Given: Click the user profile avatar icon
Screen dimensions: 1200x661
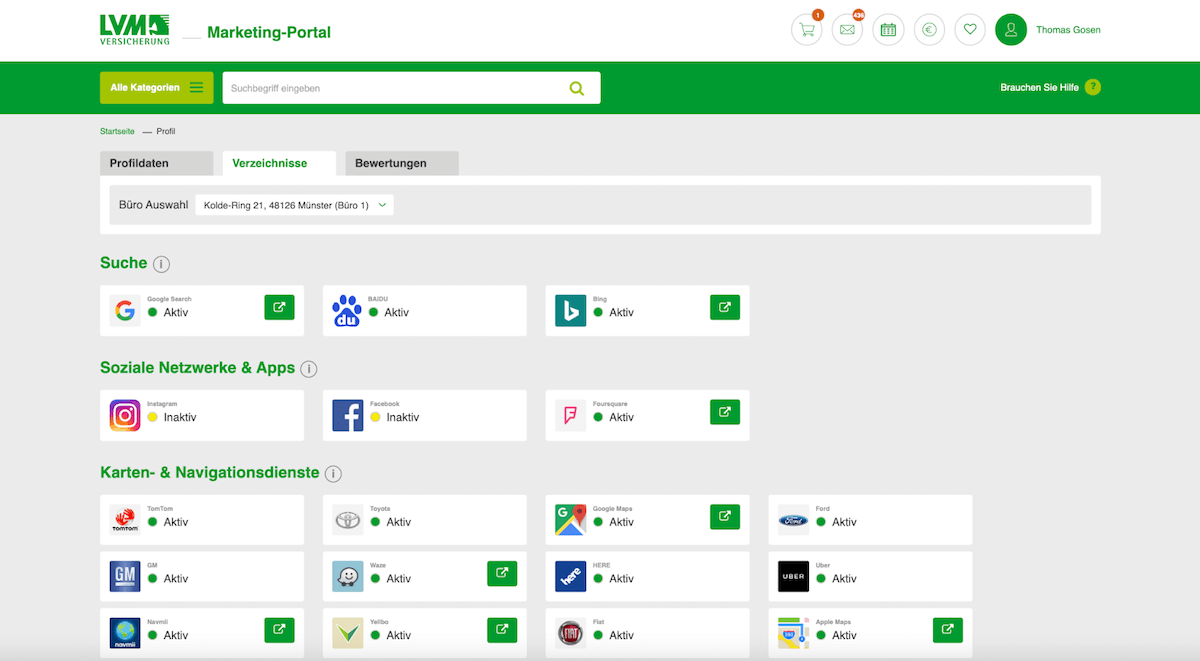Looking at the screenshot, I should pyautogui.click(x=1011, y=30).
